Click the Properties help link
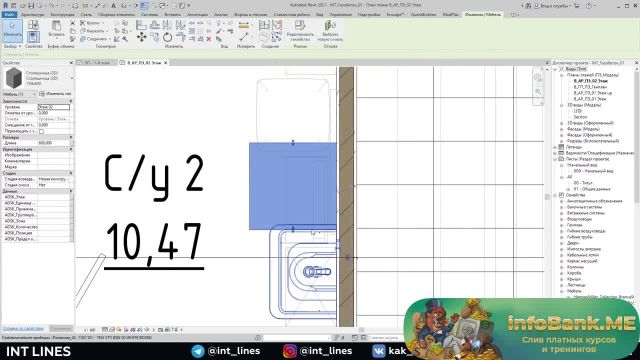The height and width of the screenshot is (360, 640). (x=23, y=329)
